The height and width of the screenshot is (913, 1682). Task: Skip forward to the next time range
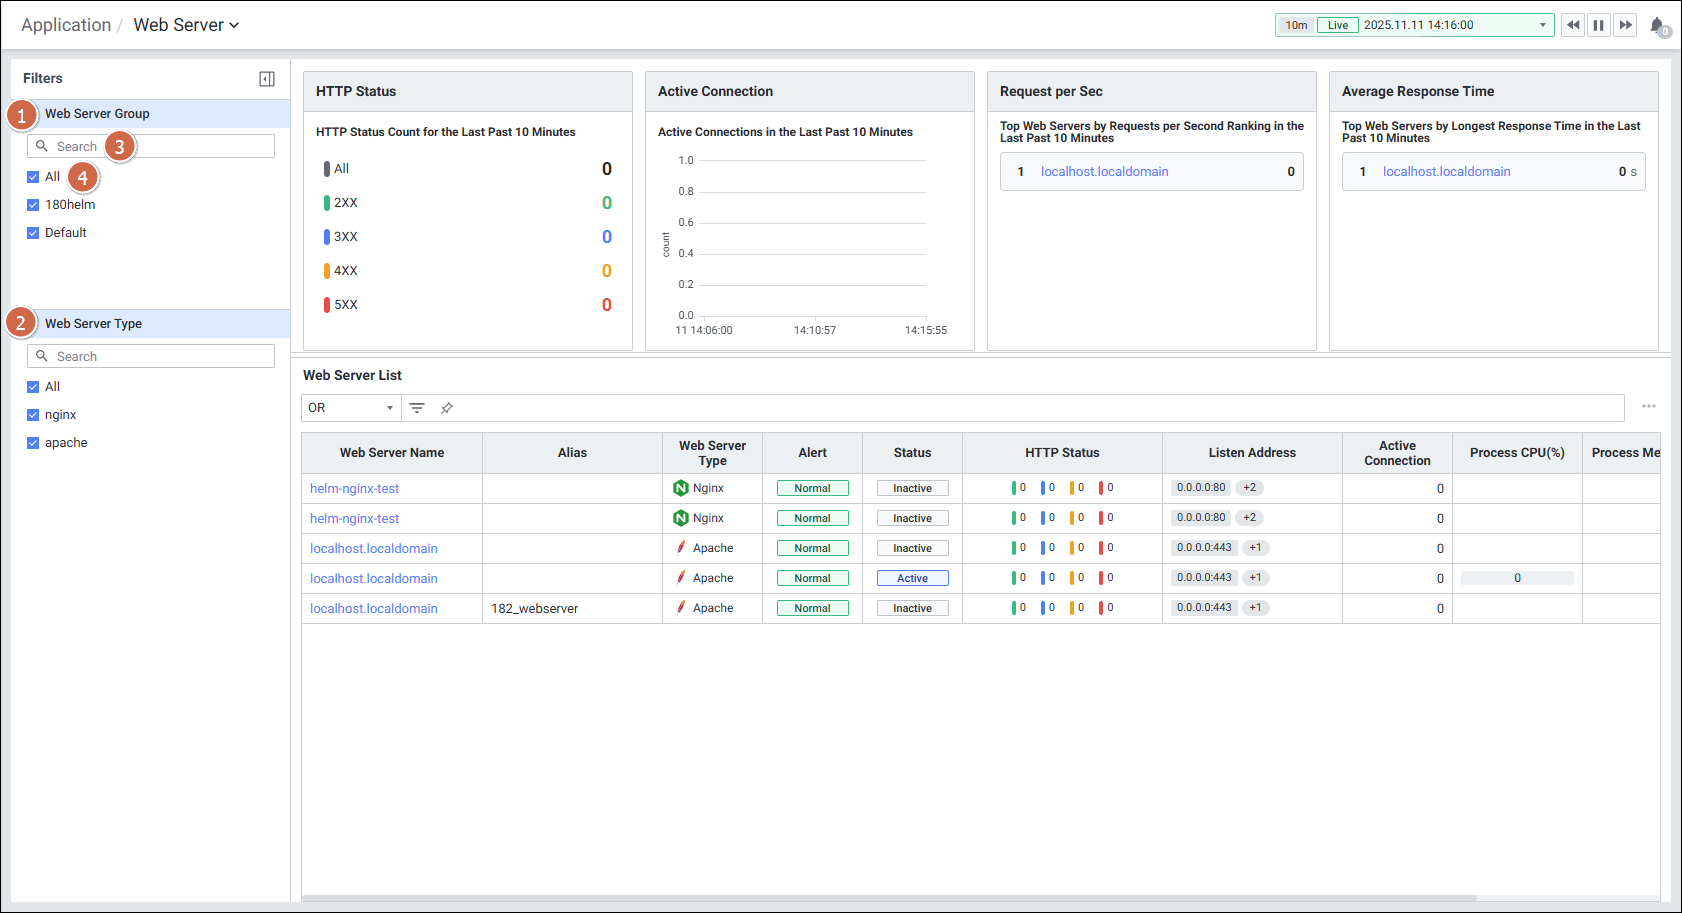point(1626,25)
